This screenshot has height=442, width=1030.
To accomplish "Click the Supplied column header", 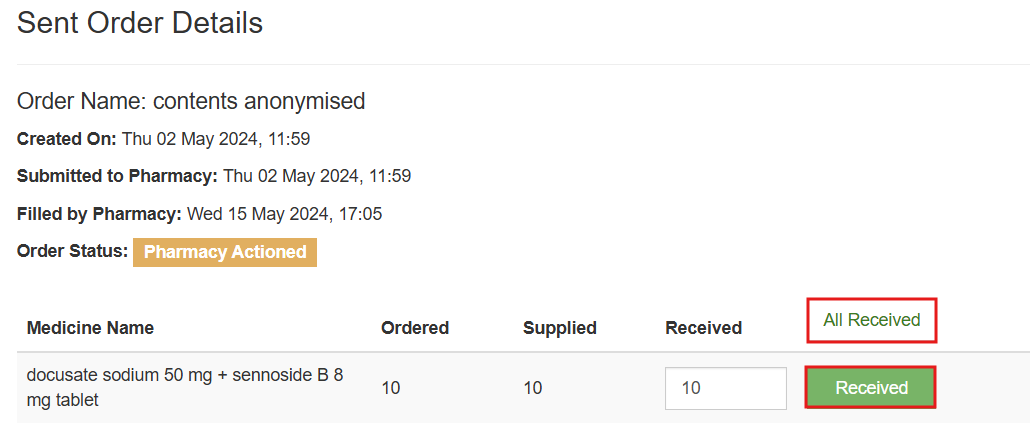I will click(x=559, y=328).
